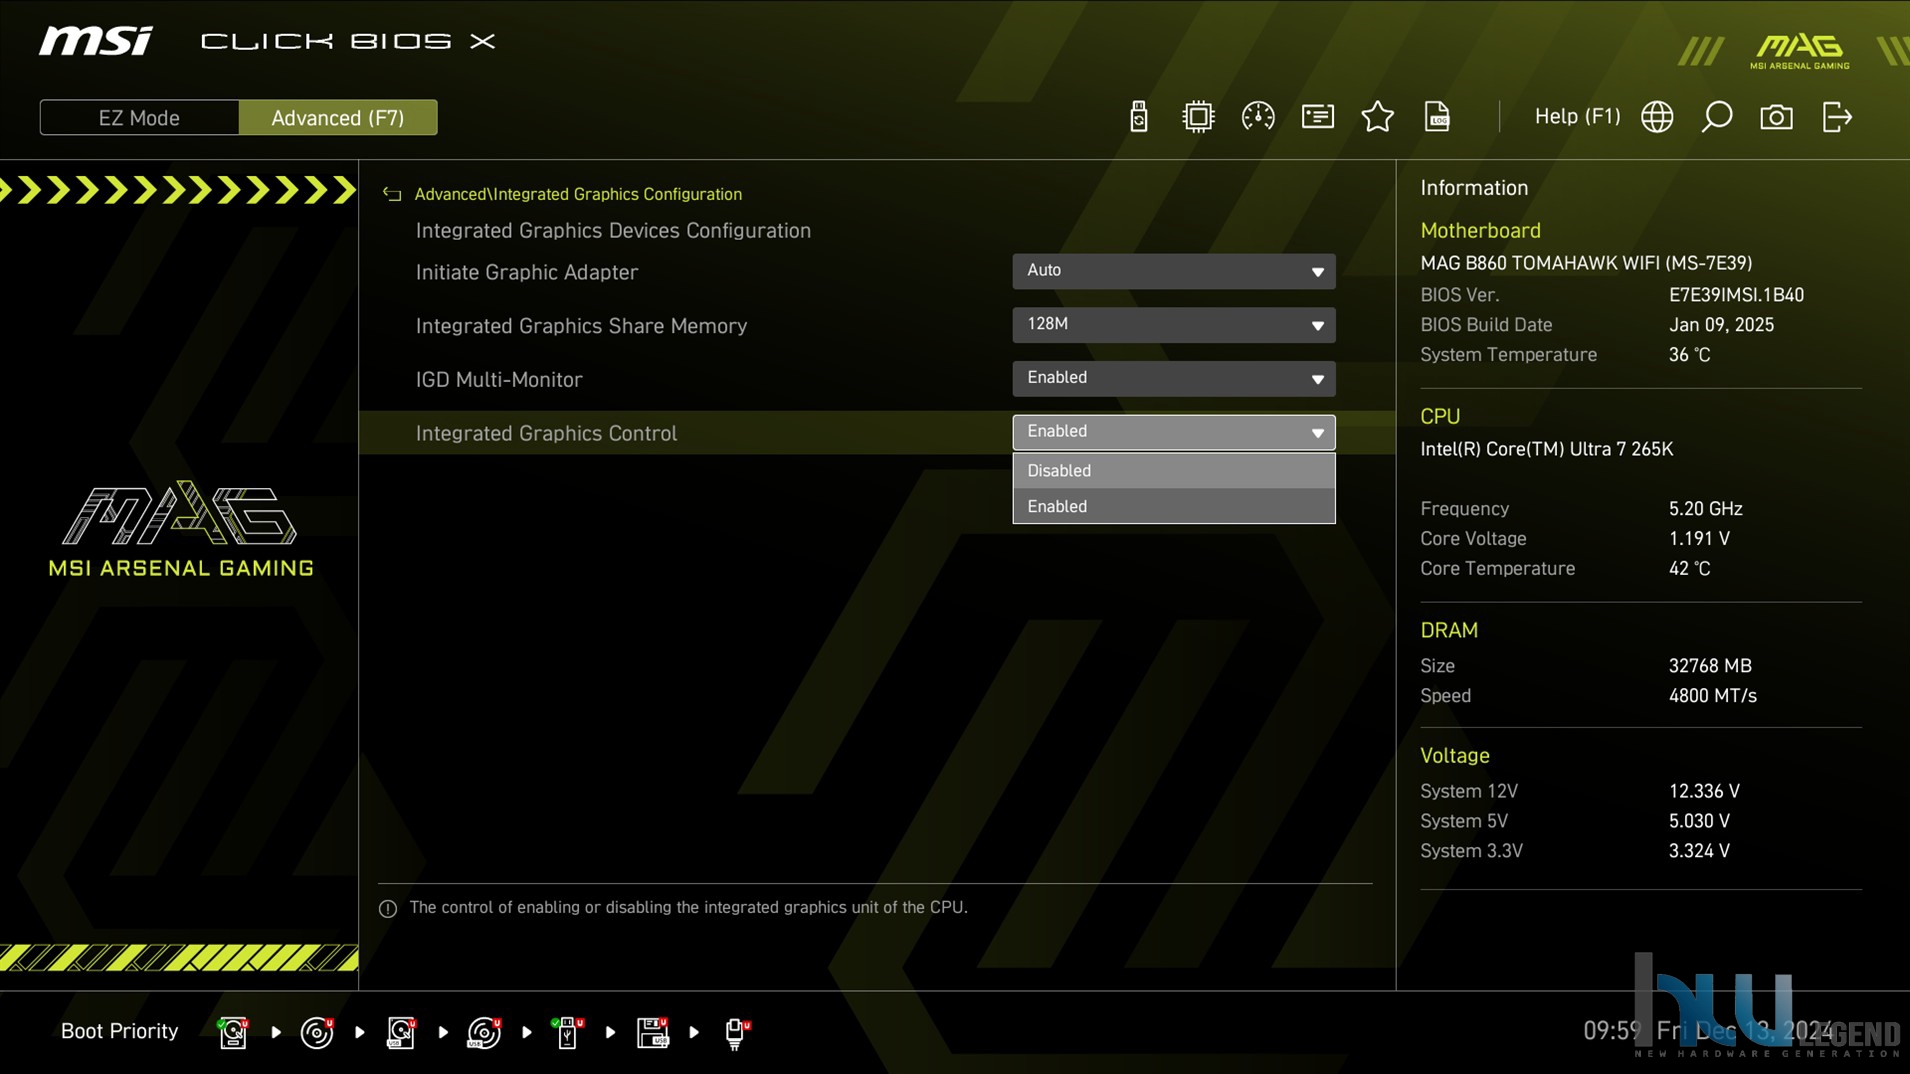Switch to EZ Mode
Viewport: 1910px width, 1074px height.
(x=139, y=117)
